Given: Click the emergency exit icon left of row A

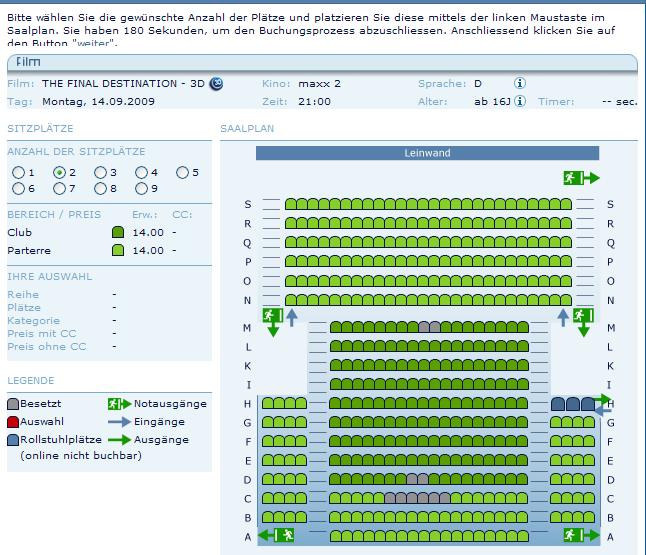Looking at the screenshot, I should [276, 535].
